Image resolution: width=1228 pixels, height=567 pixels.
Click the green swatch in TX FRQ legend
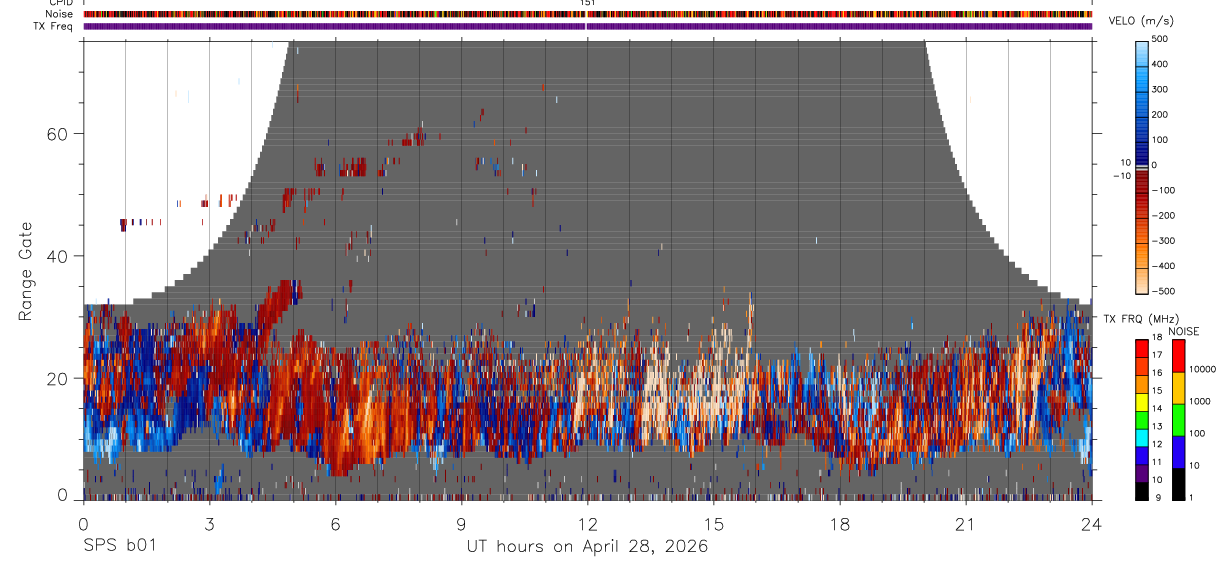click(x=1143, y=420)
